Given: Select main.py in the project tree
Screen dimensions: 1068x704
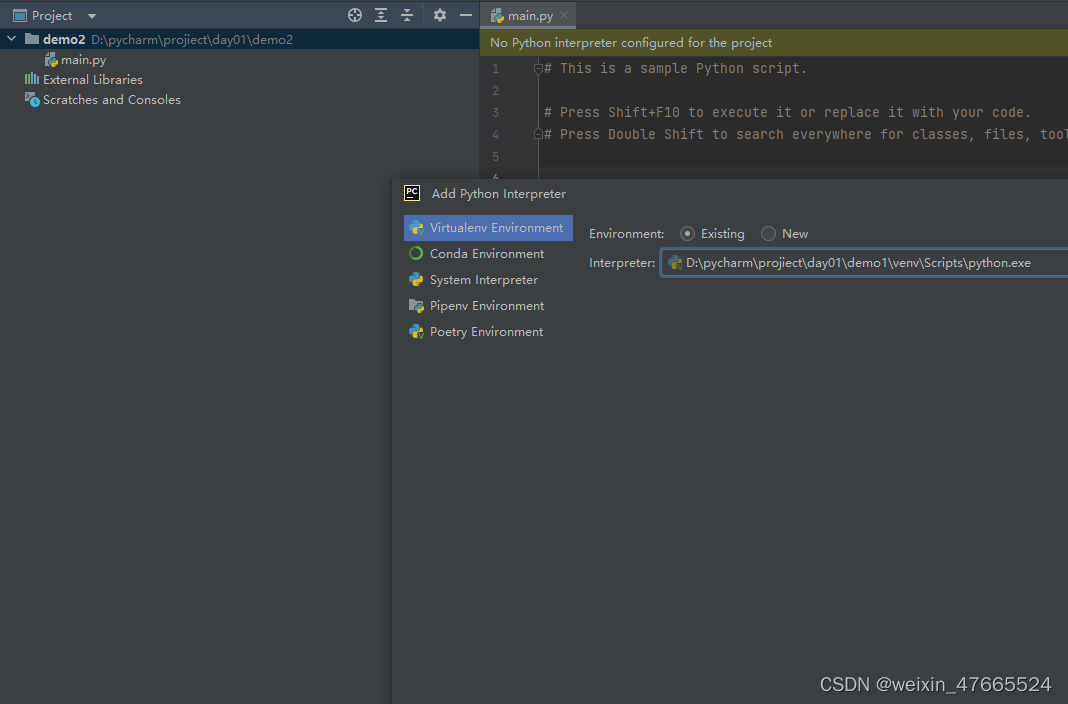Looking at the screenshot, I should click(76, 60).
